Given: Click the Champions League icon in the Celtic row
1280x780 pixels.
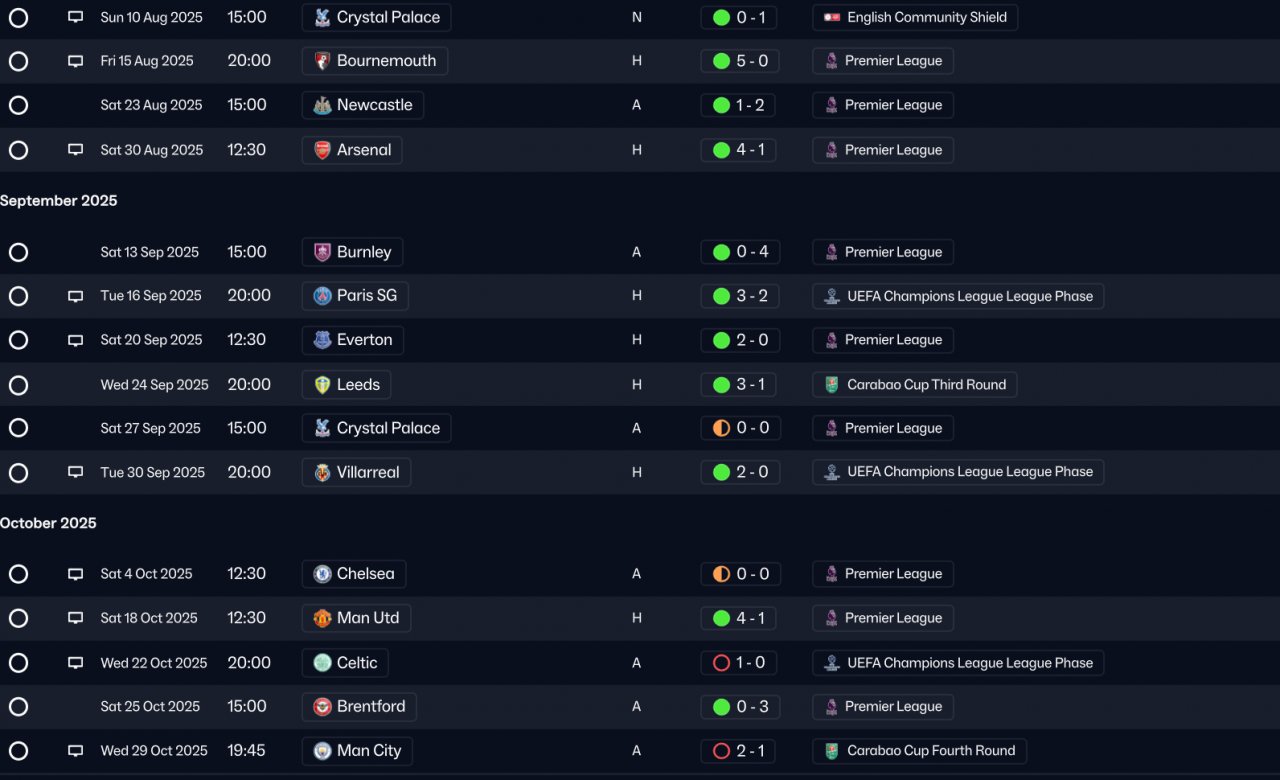Looking at the screenshot, I should point(832,663).
